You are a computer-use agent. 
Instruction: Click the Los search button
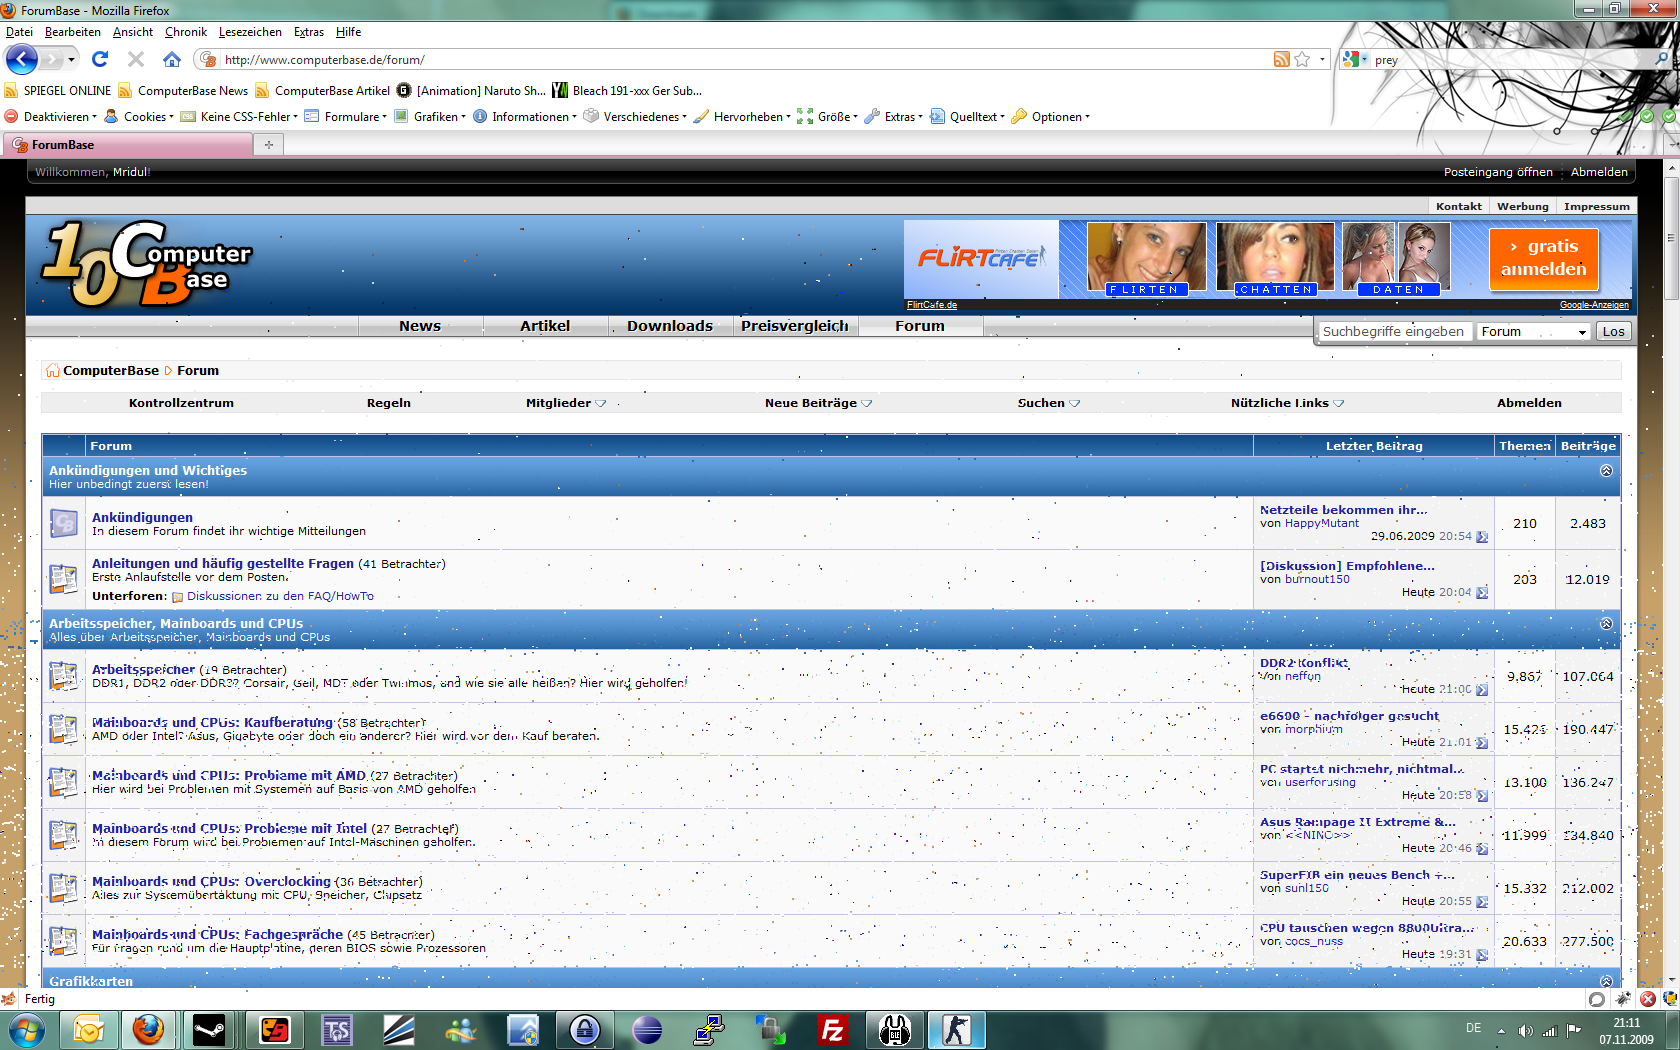[1613, 332]
